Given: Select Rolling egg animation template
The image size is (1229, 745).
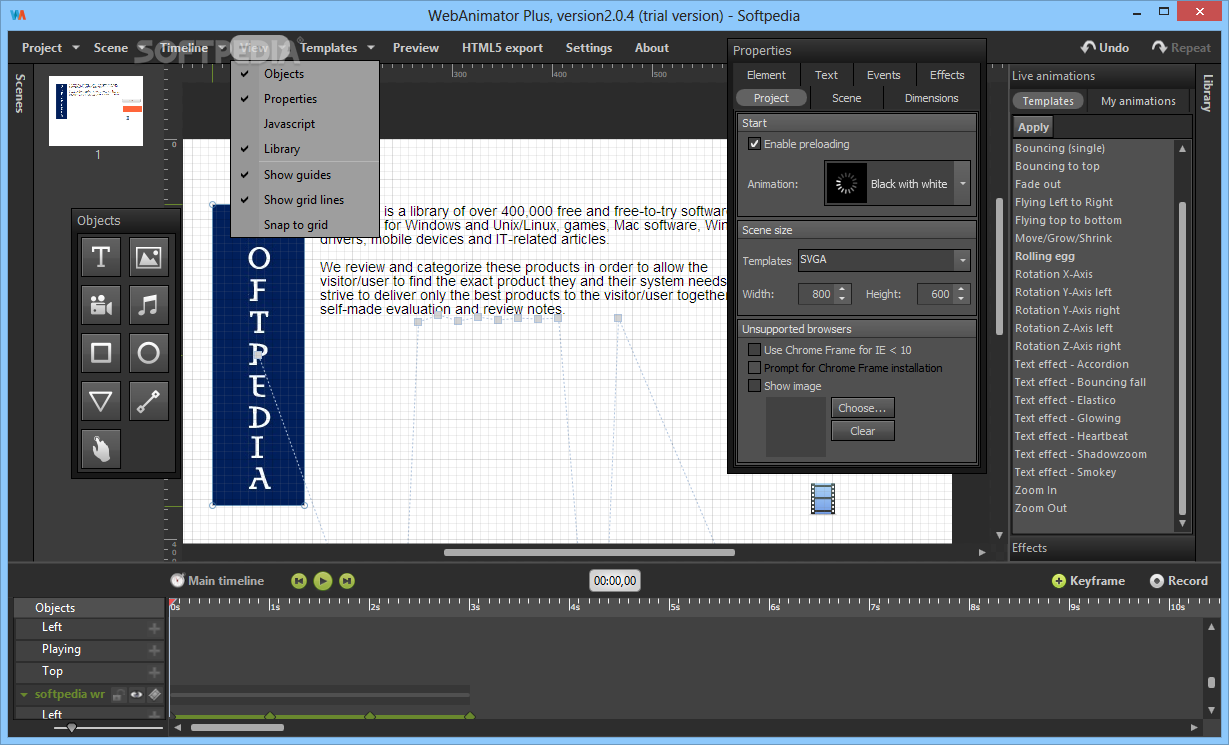Looking at the screenshot, I should (x=1044, y=256).
